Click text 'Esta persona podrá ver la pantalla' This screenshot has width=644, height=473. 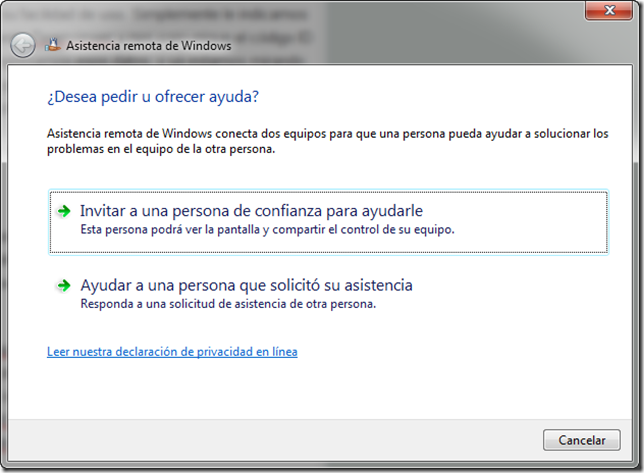click(172, 230)
